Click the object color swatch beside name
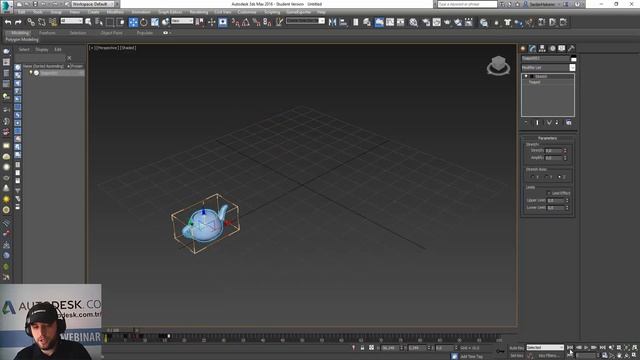The height and width of the screenshot is (360, 640). coord(573,59)
